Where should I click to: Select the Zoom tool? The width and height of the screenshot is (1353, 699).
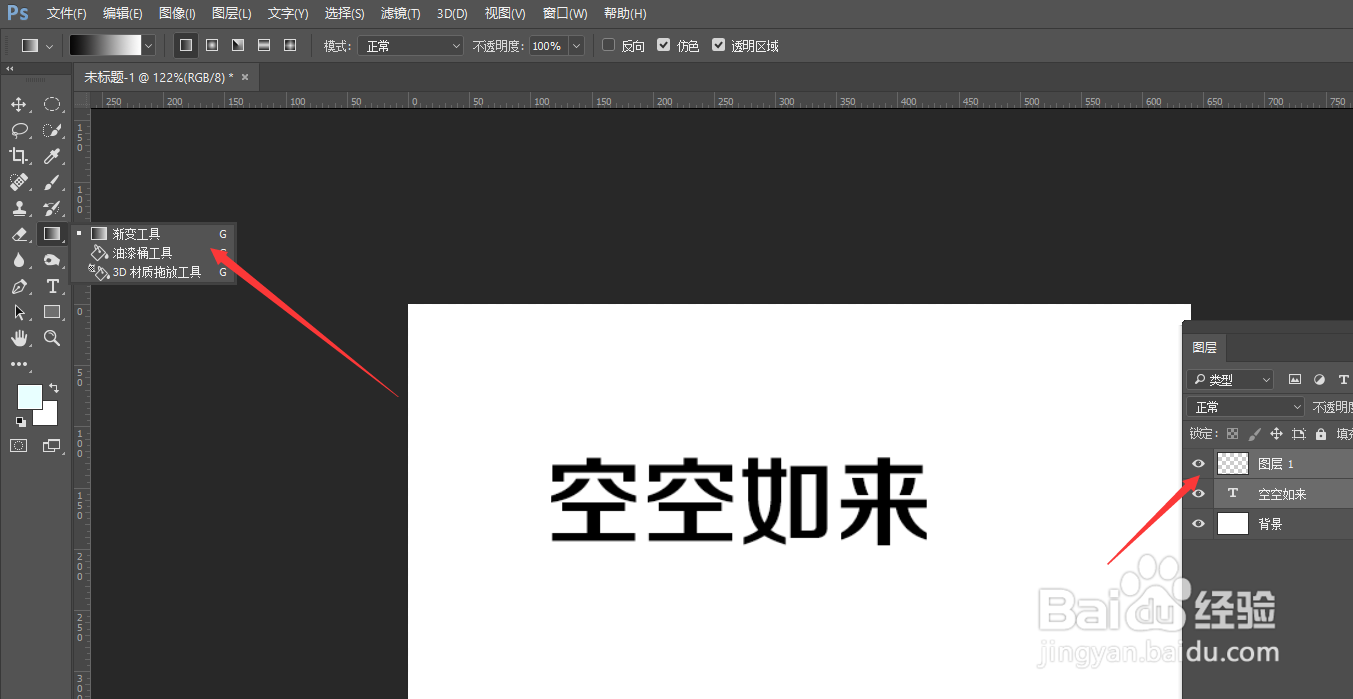[x=52, y=338]
